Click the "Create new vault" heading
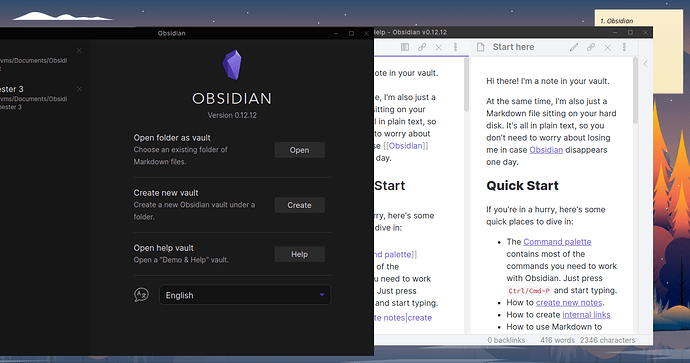 (166, 193)
